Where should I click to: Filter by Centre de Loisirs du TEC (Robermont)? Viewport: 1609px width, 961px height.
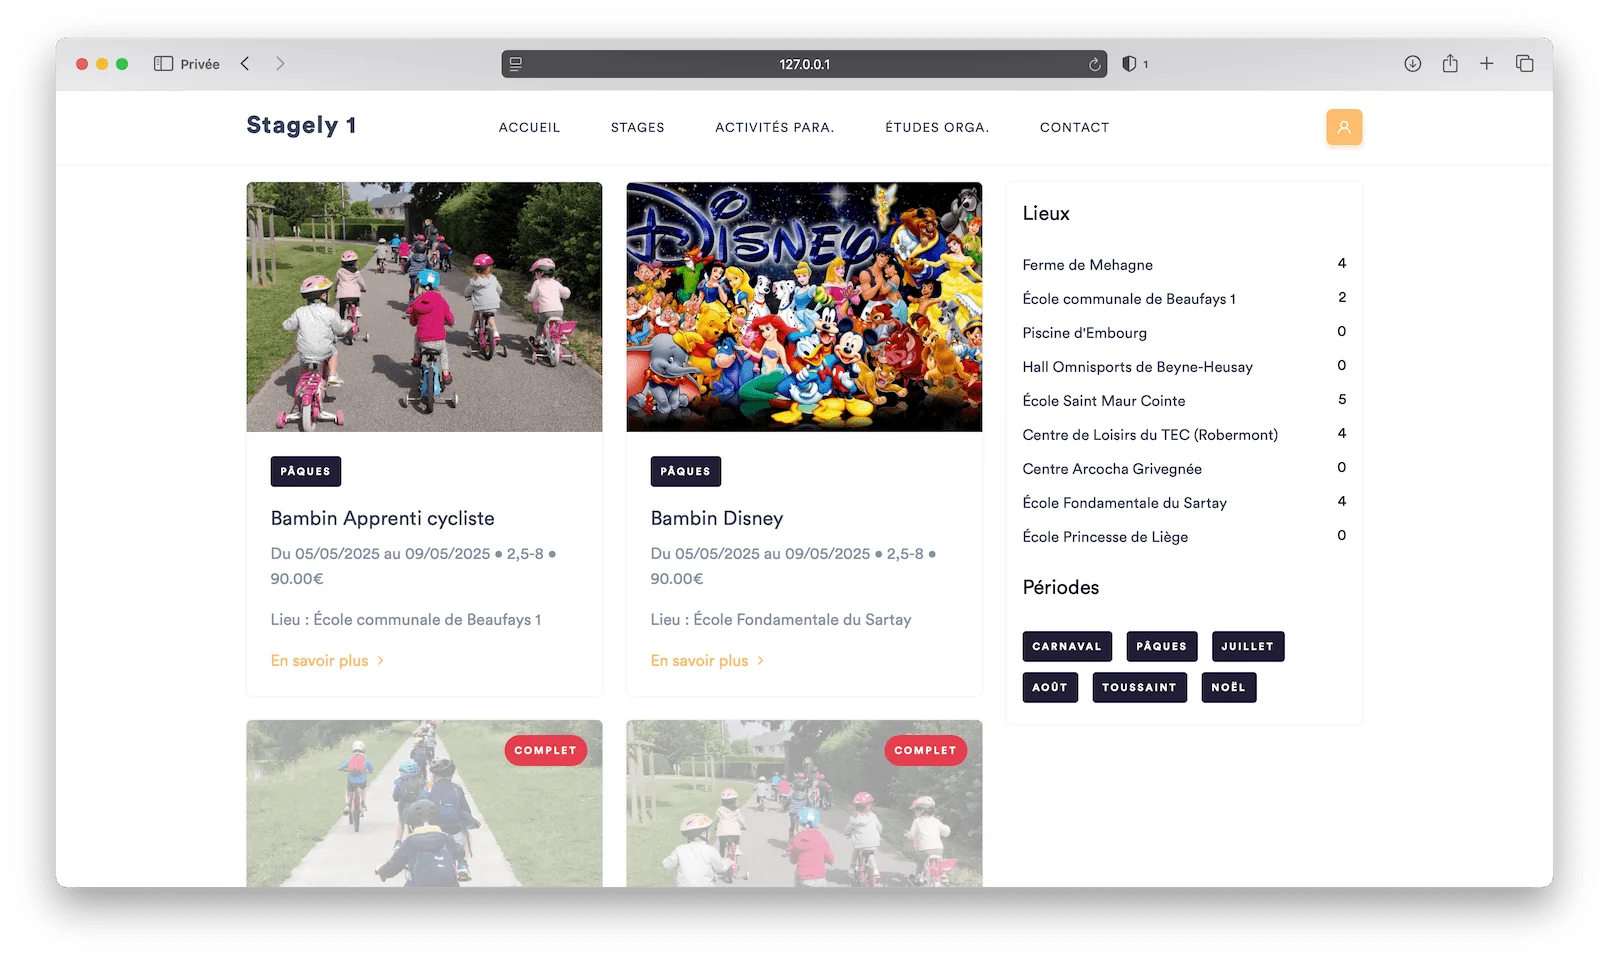1150,435
